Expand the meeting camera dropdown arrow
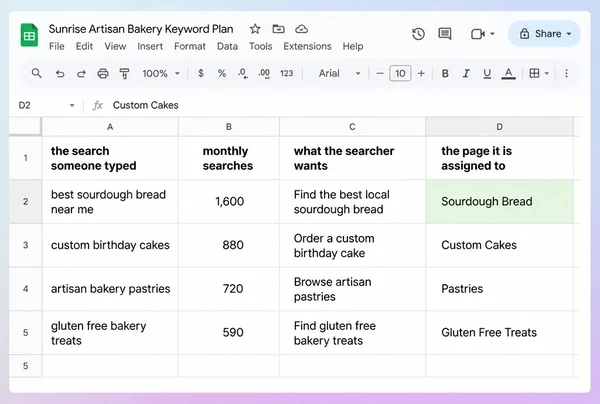Viewport: 600px width, 404px height. tap(492, 34)
